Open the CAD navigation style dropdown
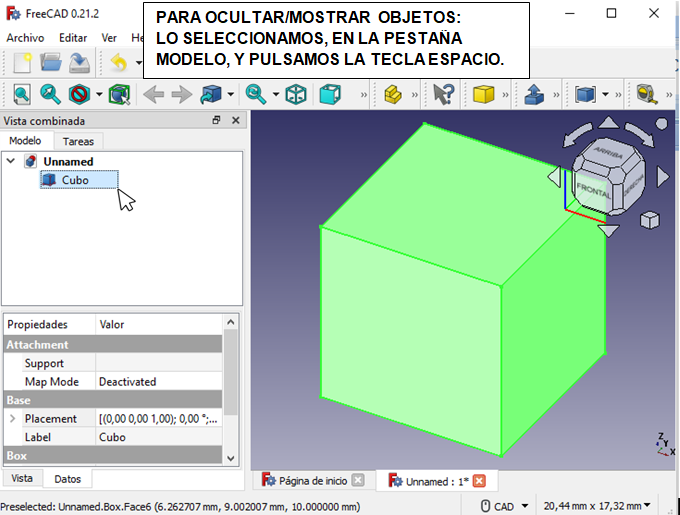Viewport: 680px width, 515px height. click(505, 506)
